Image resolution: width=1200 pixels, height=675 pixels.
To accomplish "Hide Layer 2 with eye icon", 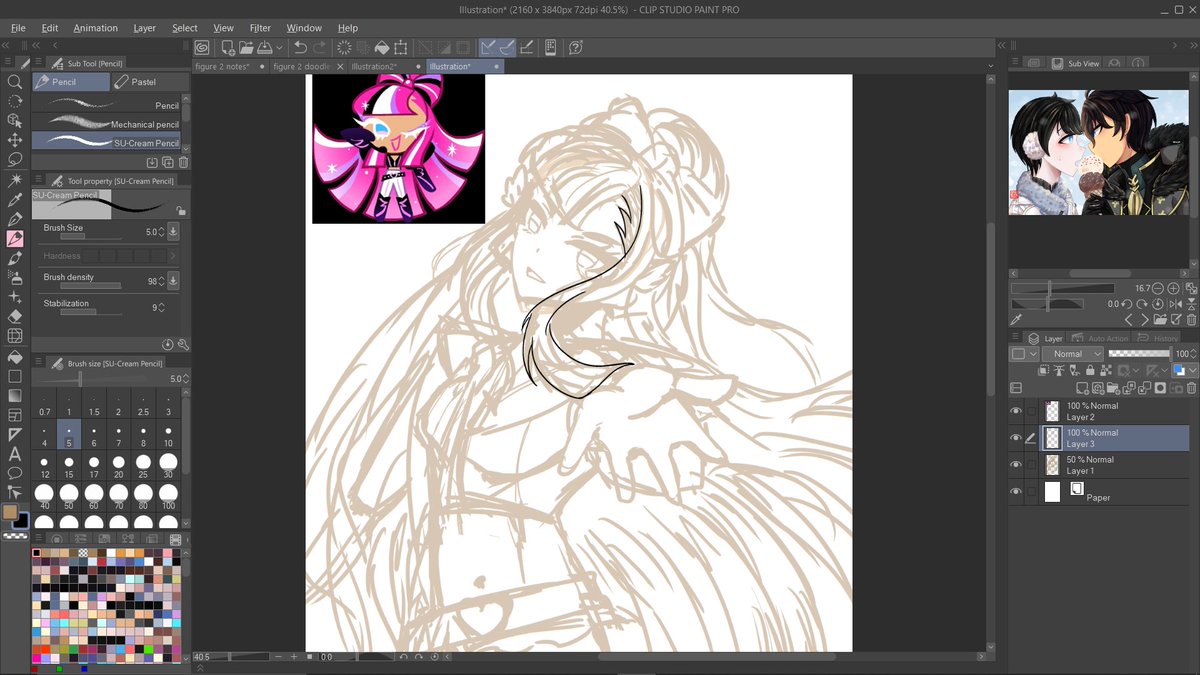I will tap(1016, 411).
